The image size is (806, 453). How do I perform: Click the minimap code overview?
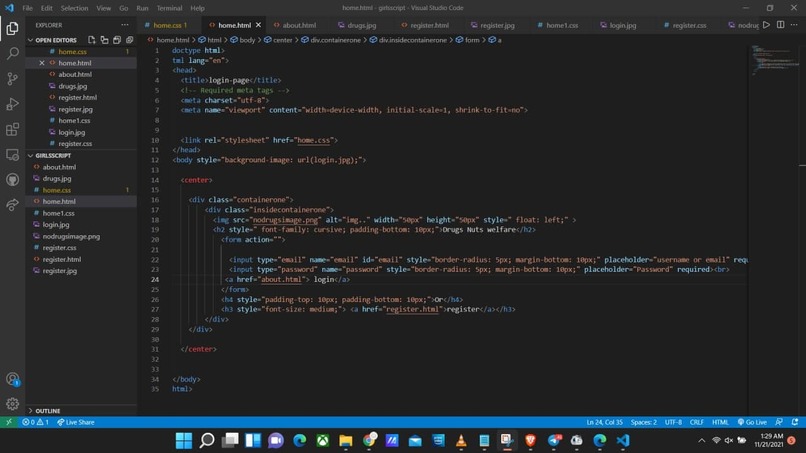771,60
